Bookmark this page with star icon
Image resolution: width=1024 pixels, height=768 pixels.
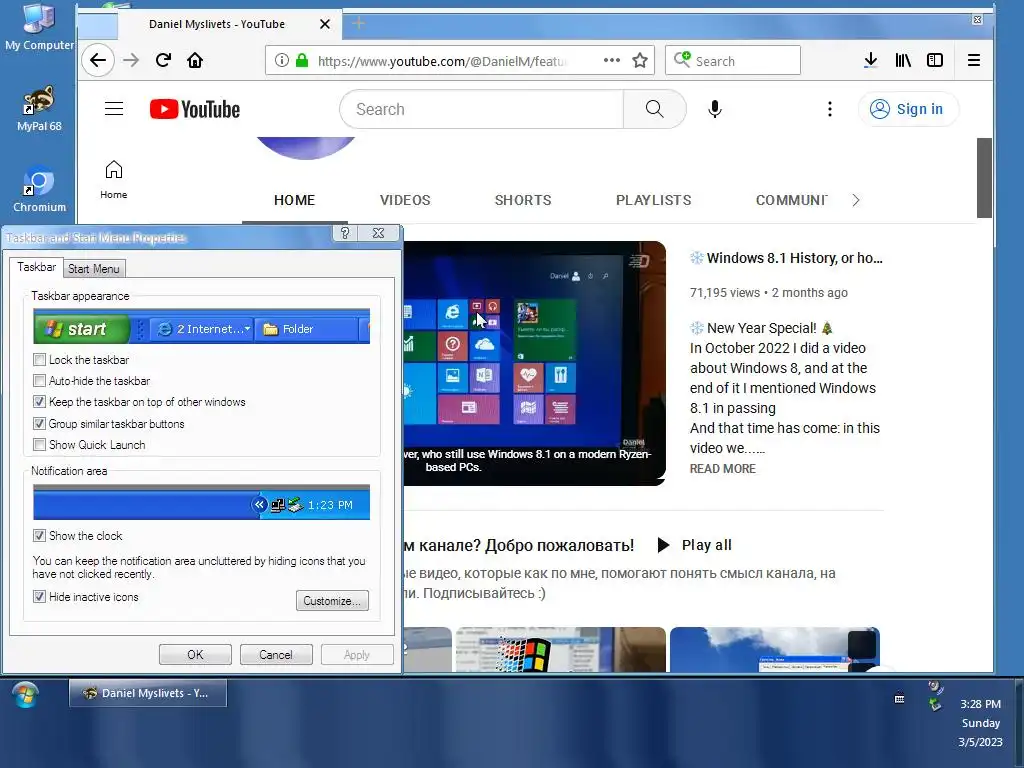tap(640, 61)
